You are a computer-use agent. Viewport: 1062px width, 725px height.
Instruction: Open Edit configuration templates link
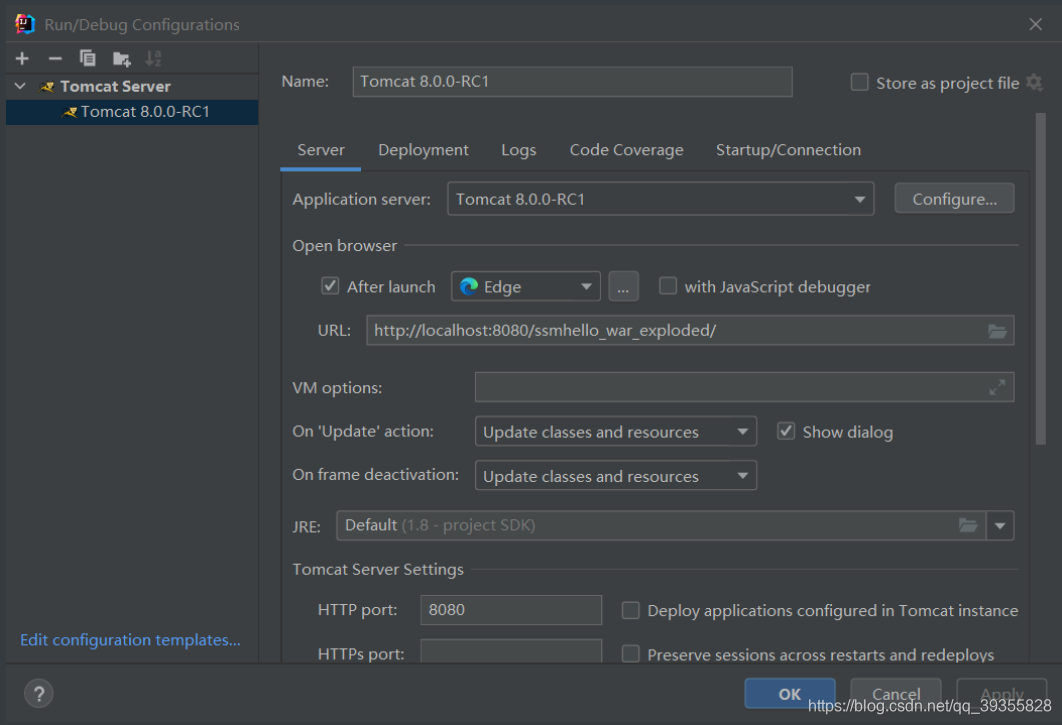click(x=130, y=640)
